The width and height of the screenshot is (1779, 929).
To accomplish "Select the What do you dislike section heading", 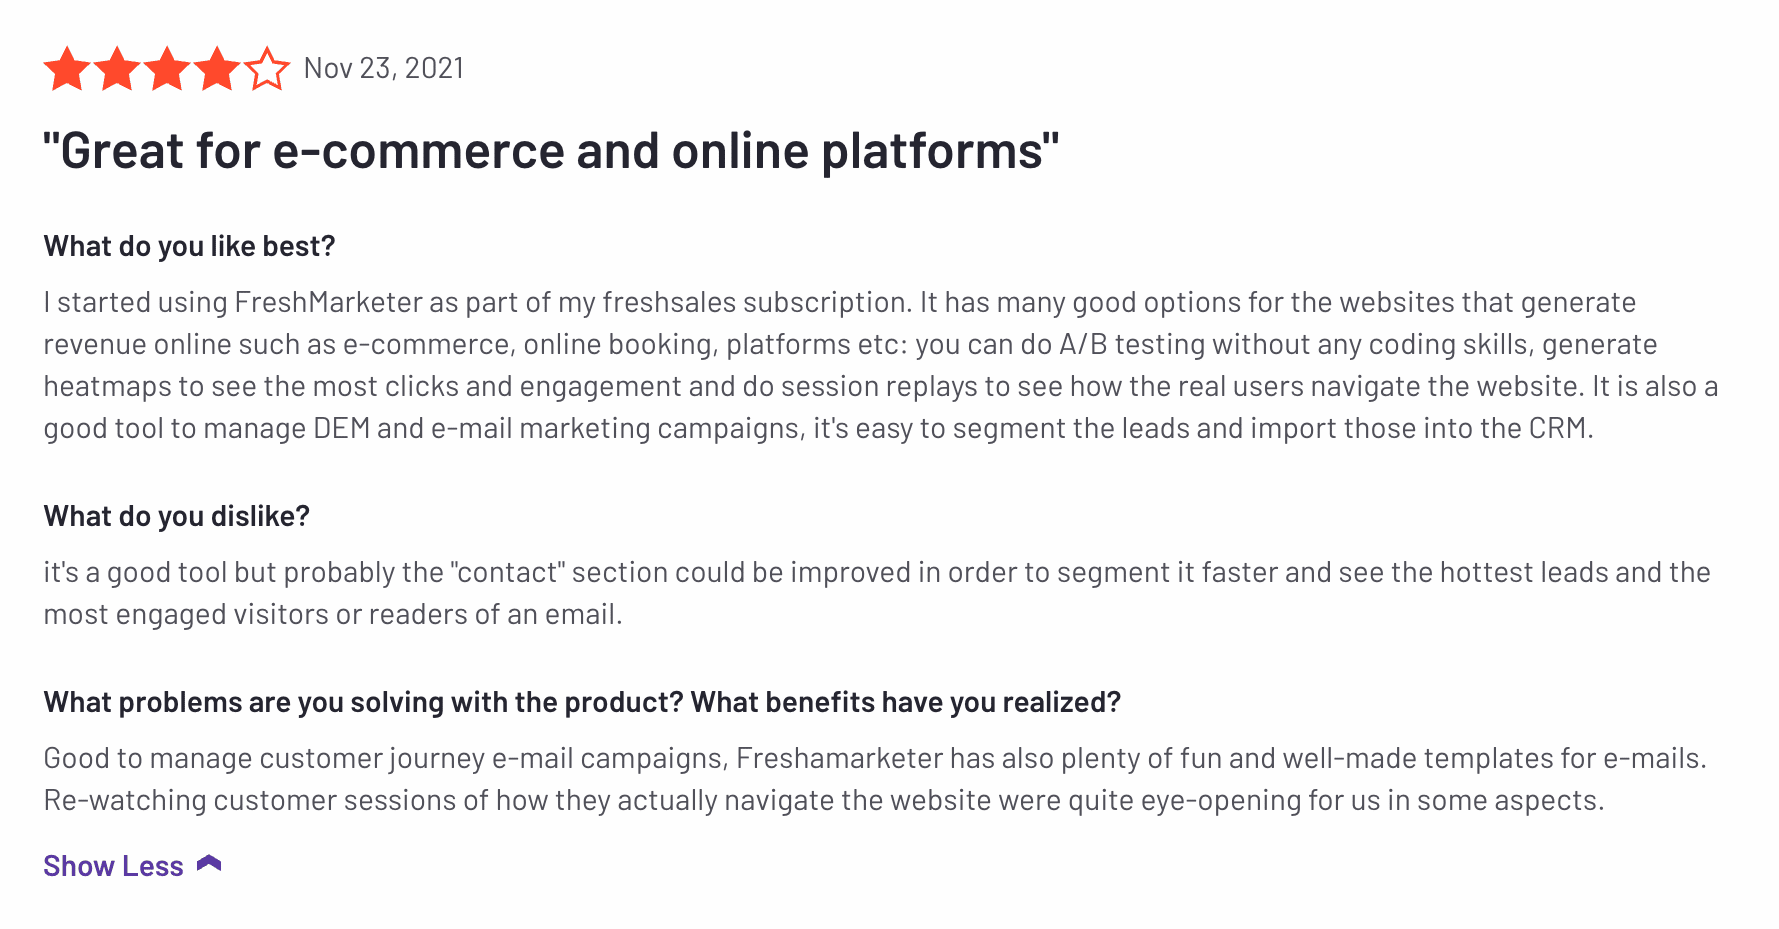I will pos(177,515).
